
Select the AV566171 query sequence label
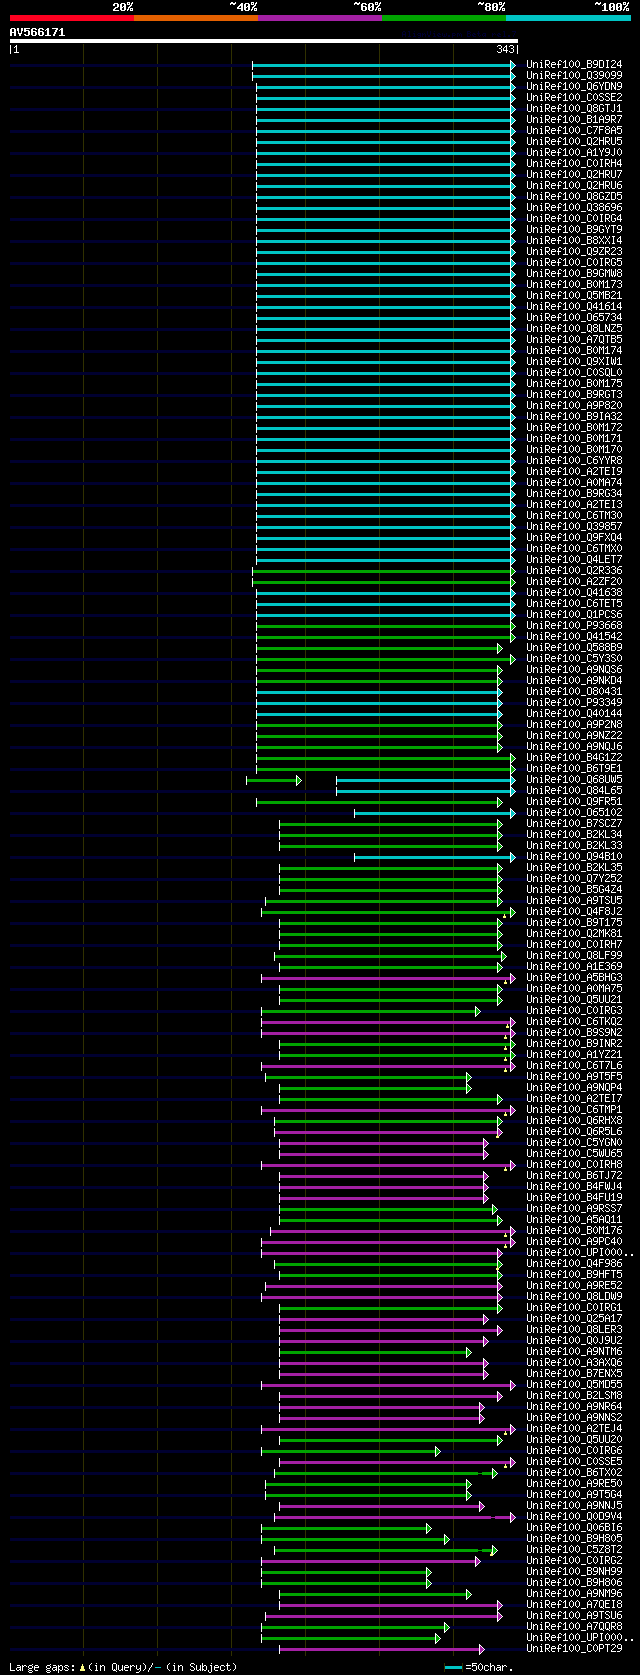(x=37, y=32)
